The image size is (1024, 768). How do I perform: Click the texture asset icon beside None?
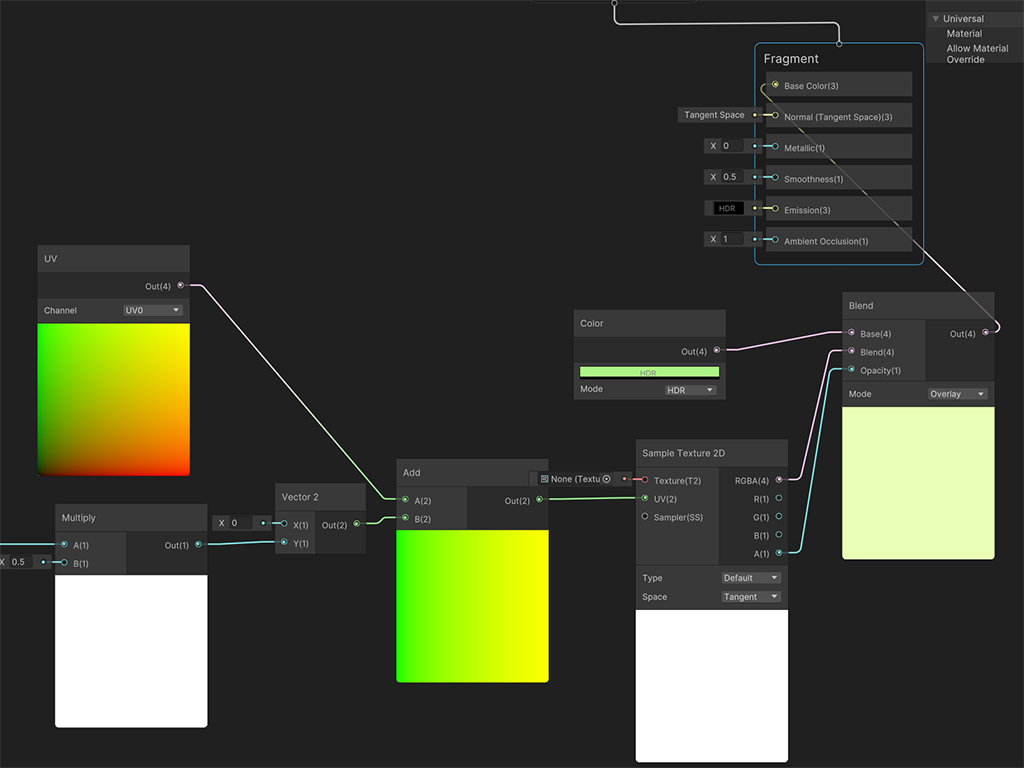tap(544, 479)
